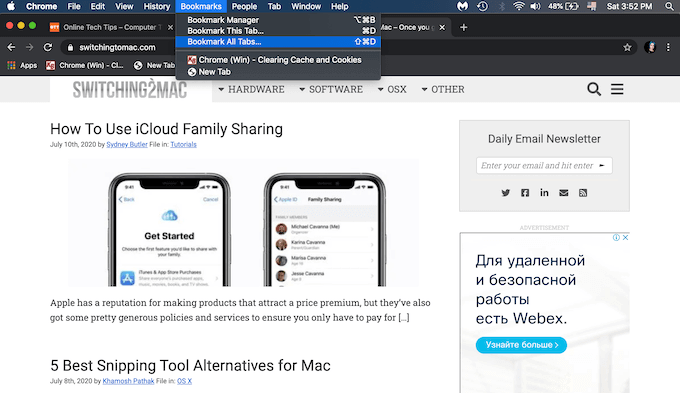Reload the current page
Image resolution: width=680 pixels, height=393 pixels.
pyautogui.click(x=48, y=47)
